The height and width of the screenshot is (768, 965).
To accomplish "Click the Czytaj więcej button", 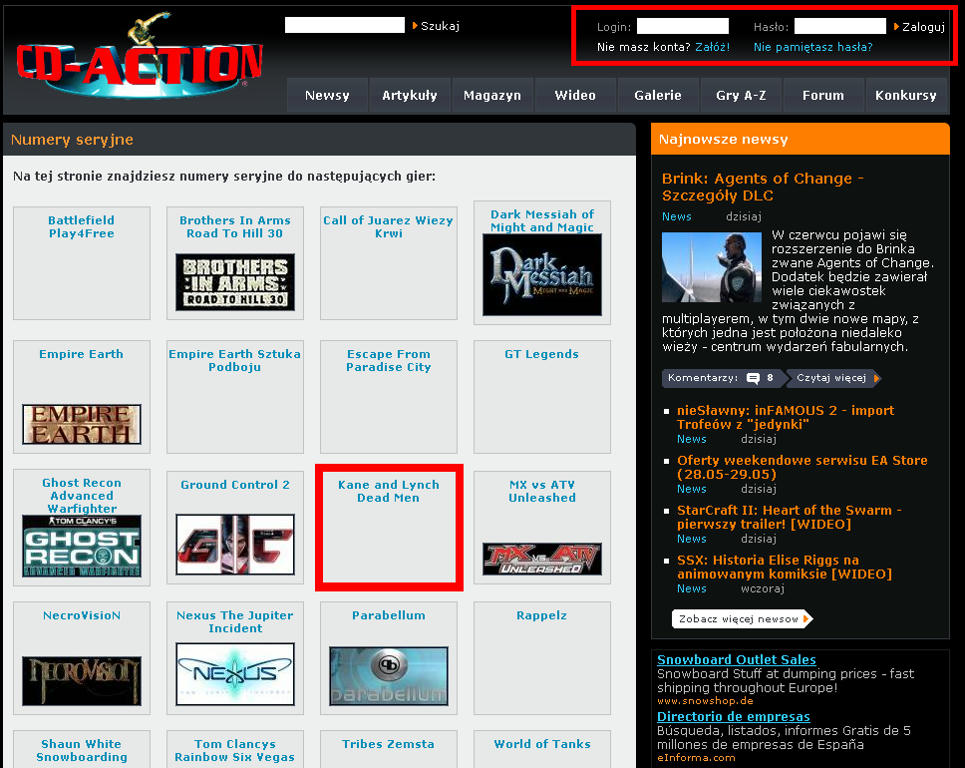I will [x=834, y=378].
